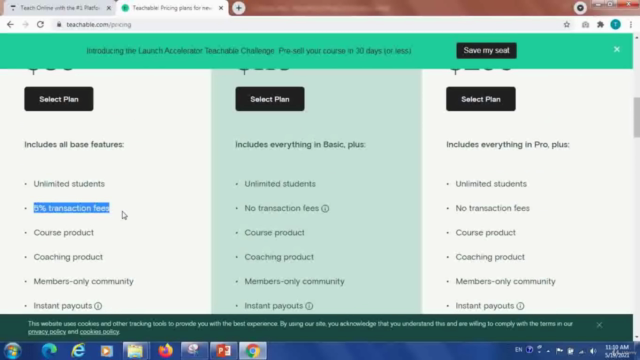This screenshot has width=640, height=360.
Task: Close the Teachable Pricing plans tab
Action: 221,8
